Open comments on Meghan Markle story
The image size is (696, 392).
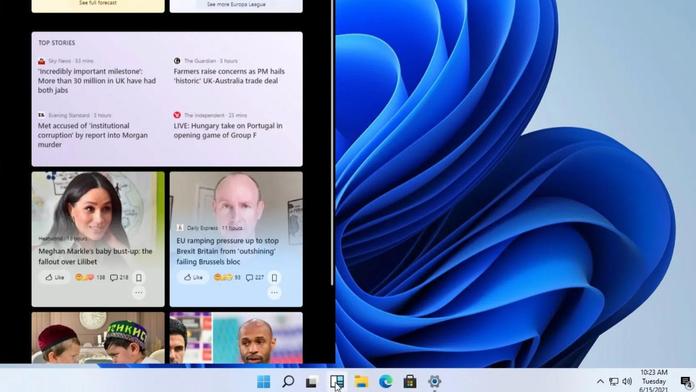119,277
